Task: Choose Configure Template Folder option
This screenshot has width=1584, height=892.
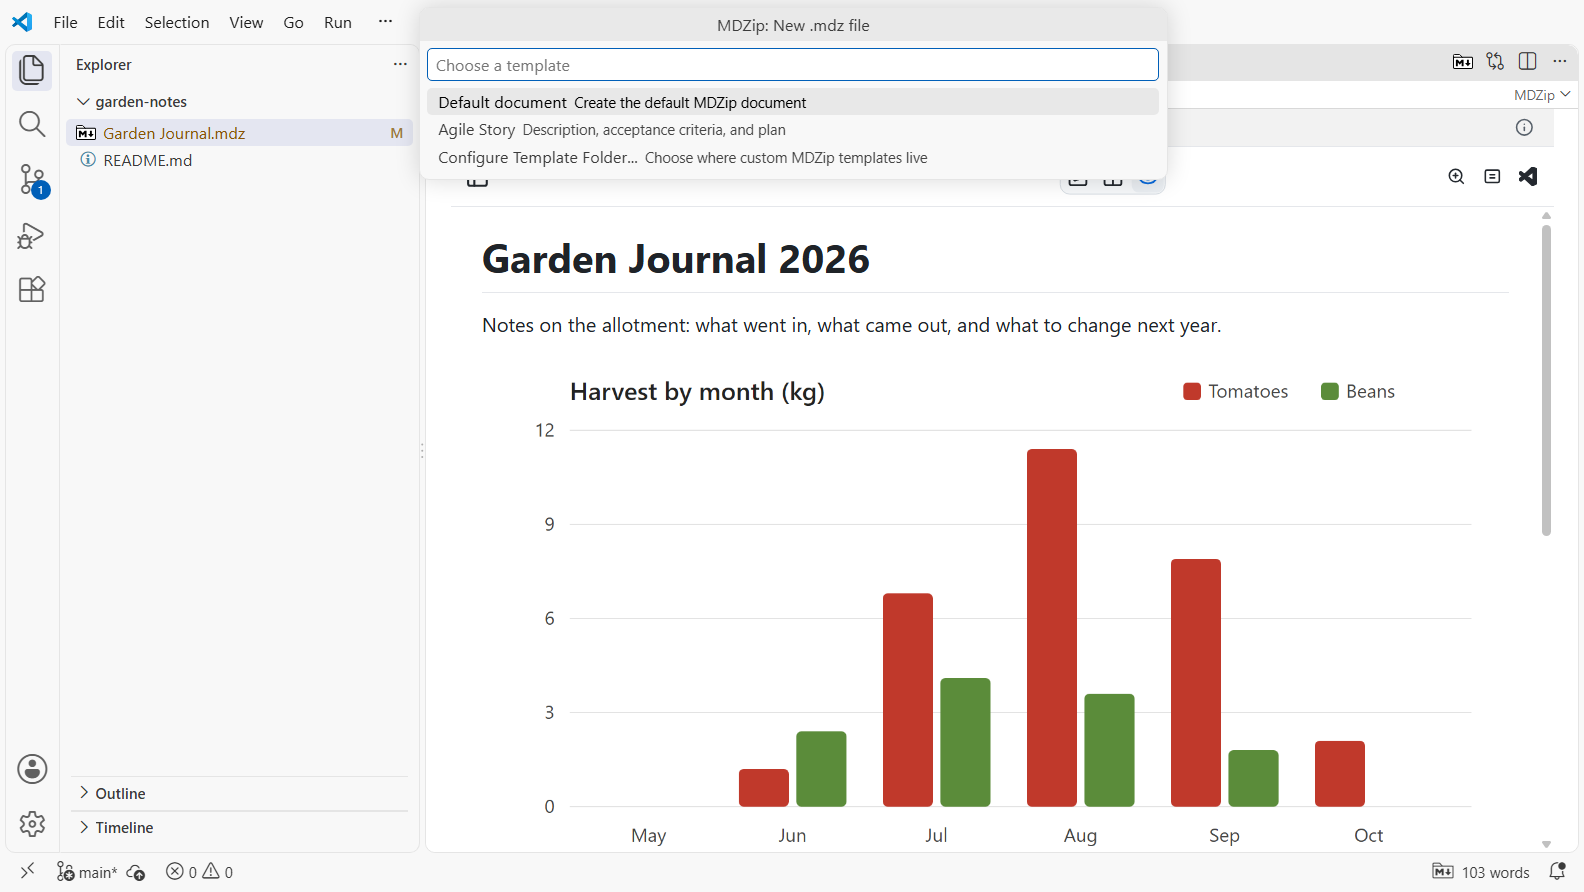Action: pos(793,158)
